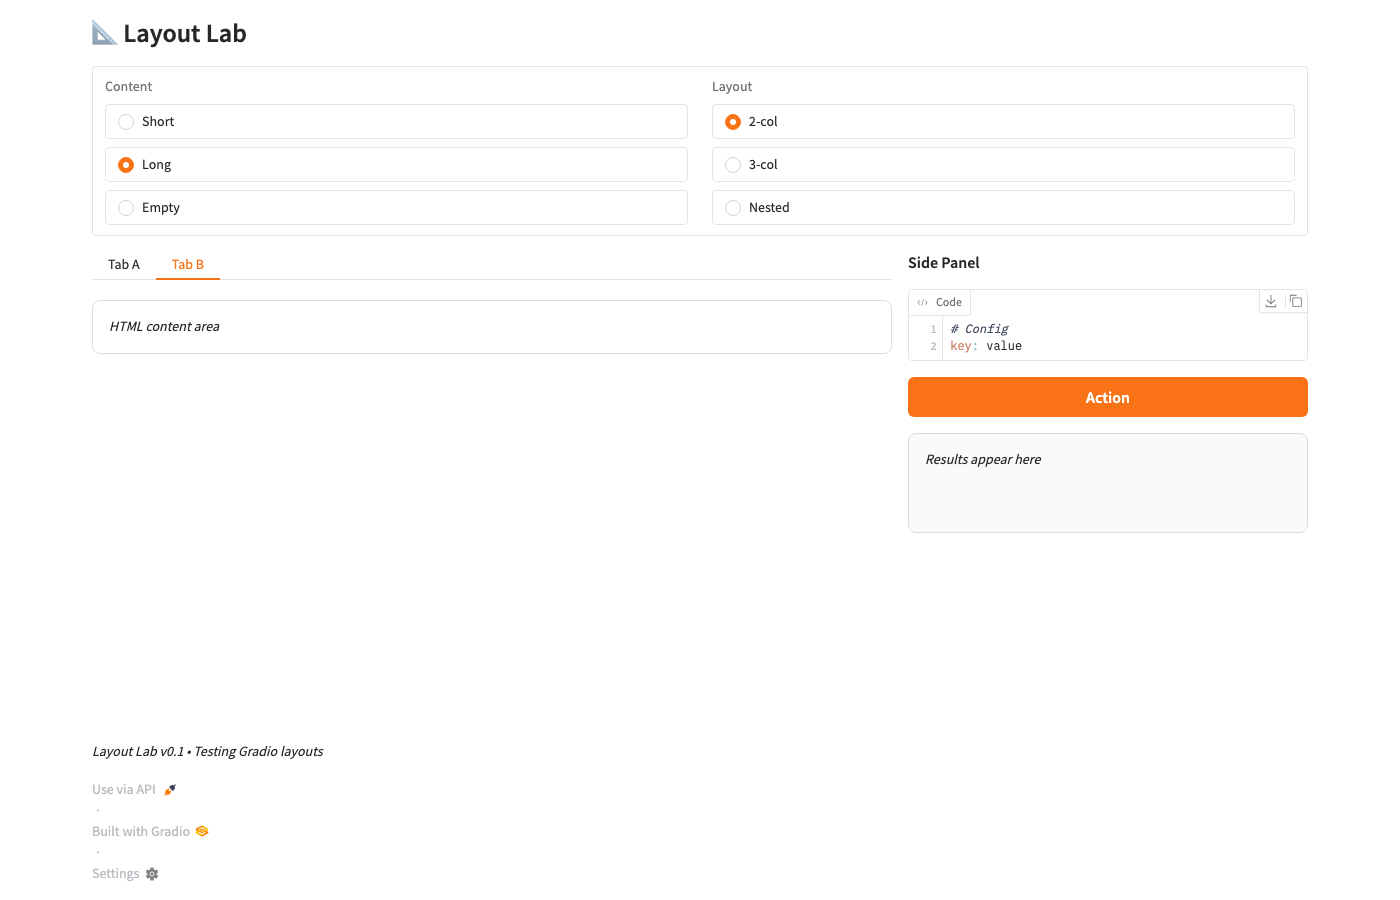Download the code block contents
Image resolution: width=1400 pixels, height=900 pixels.
click(x=1271, y=301)
